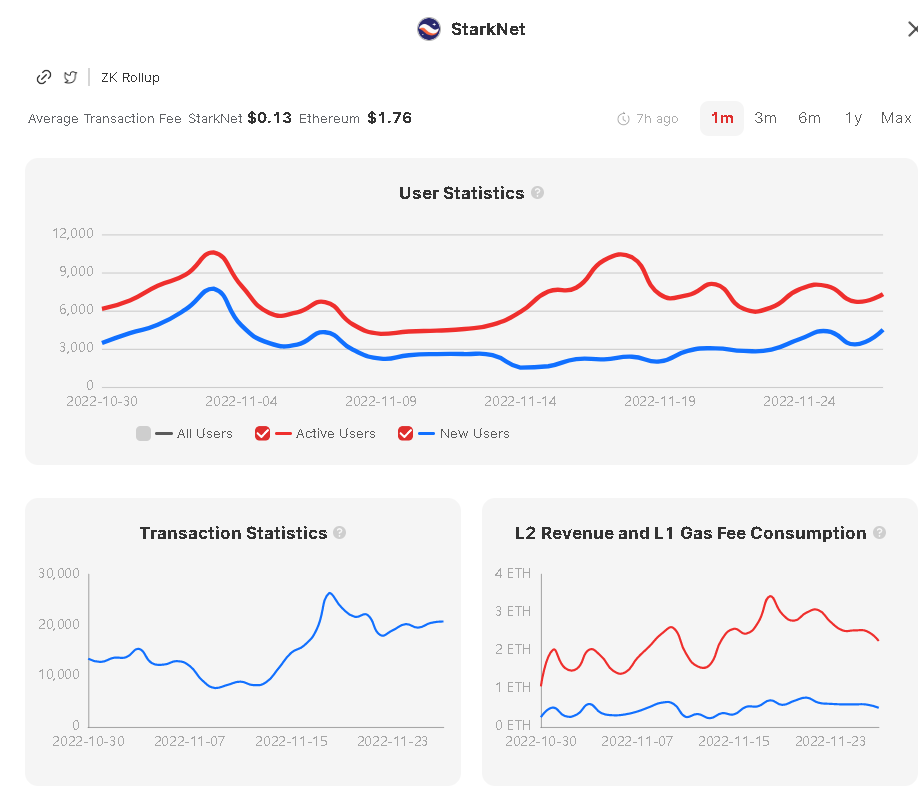Open User Statistics help icon
The image size is (918, 791).
[x=537, y=193]
